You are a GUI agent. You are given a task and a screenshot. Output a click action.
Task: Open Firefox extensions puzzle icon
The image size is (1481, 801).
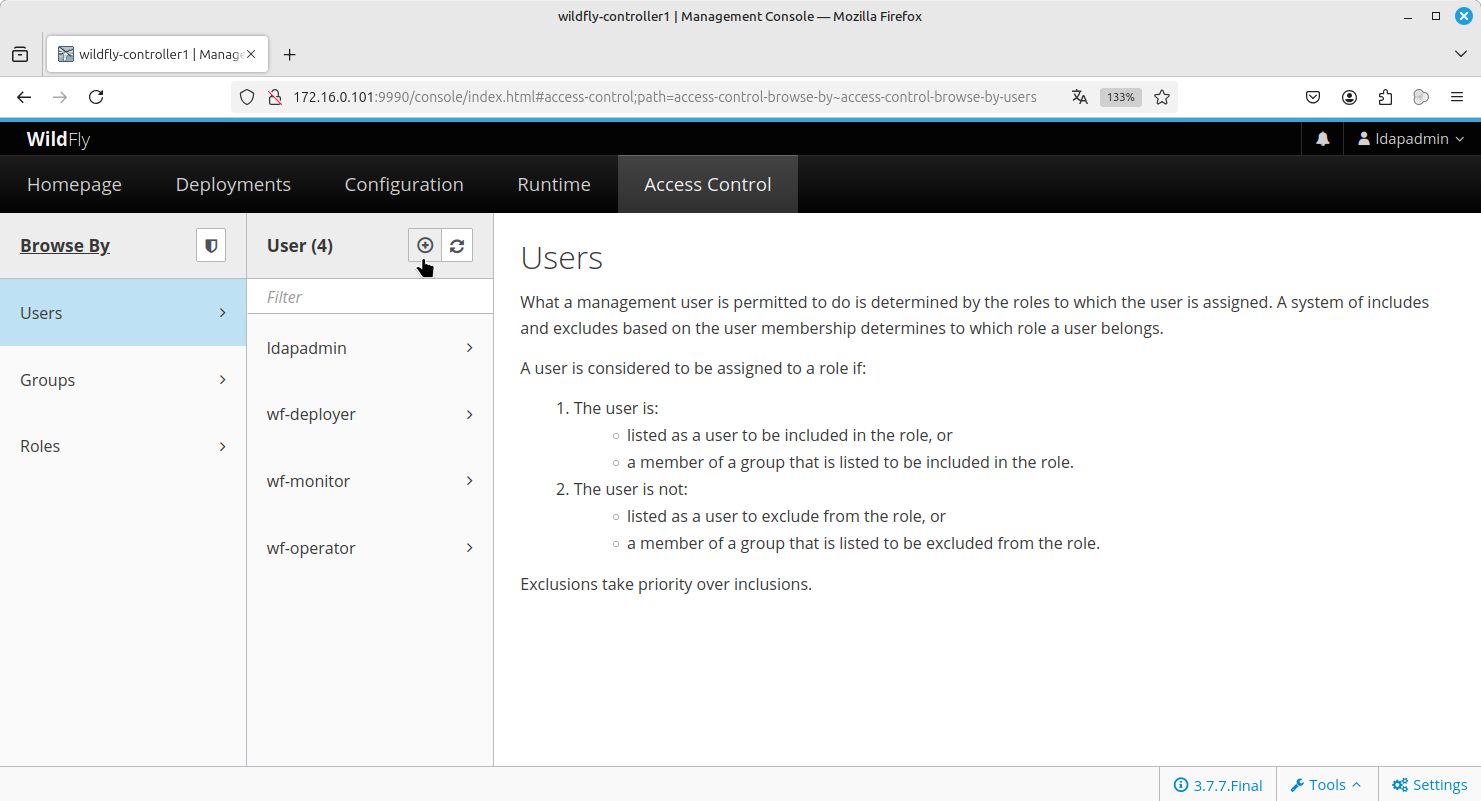click(x=1385, y=97)
